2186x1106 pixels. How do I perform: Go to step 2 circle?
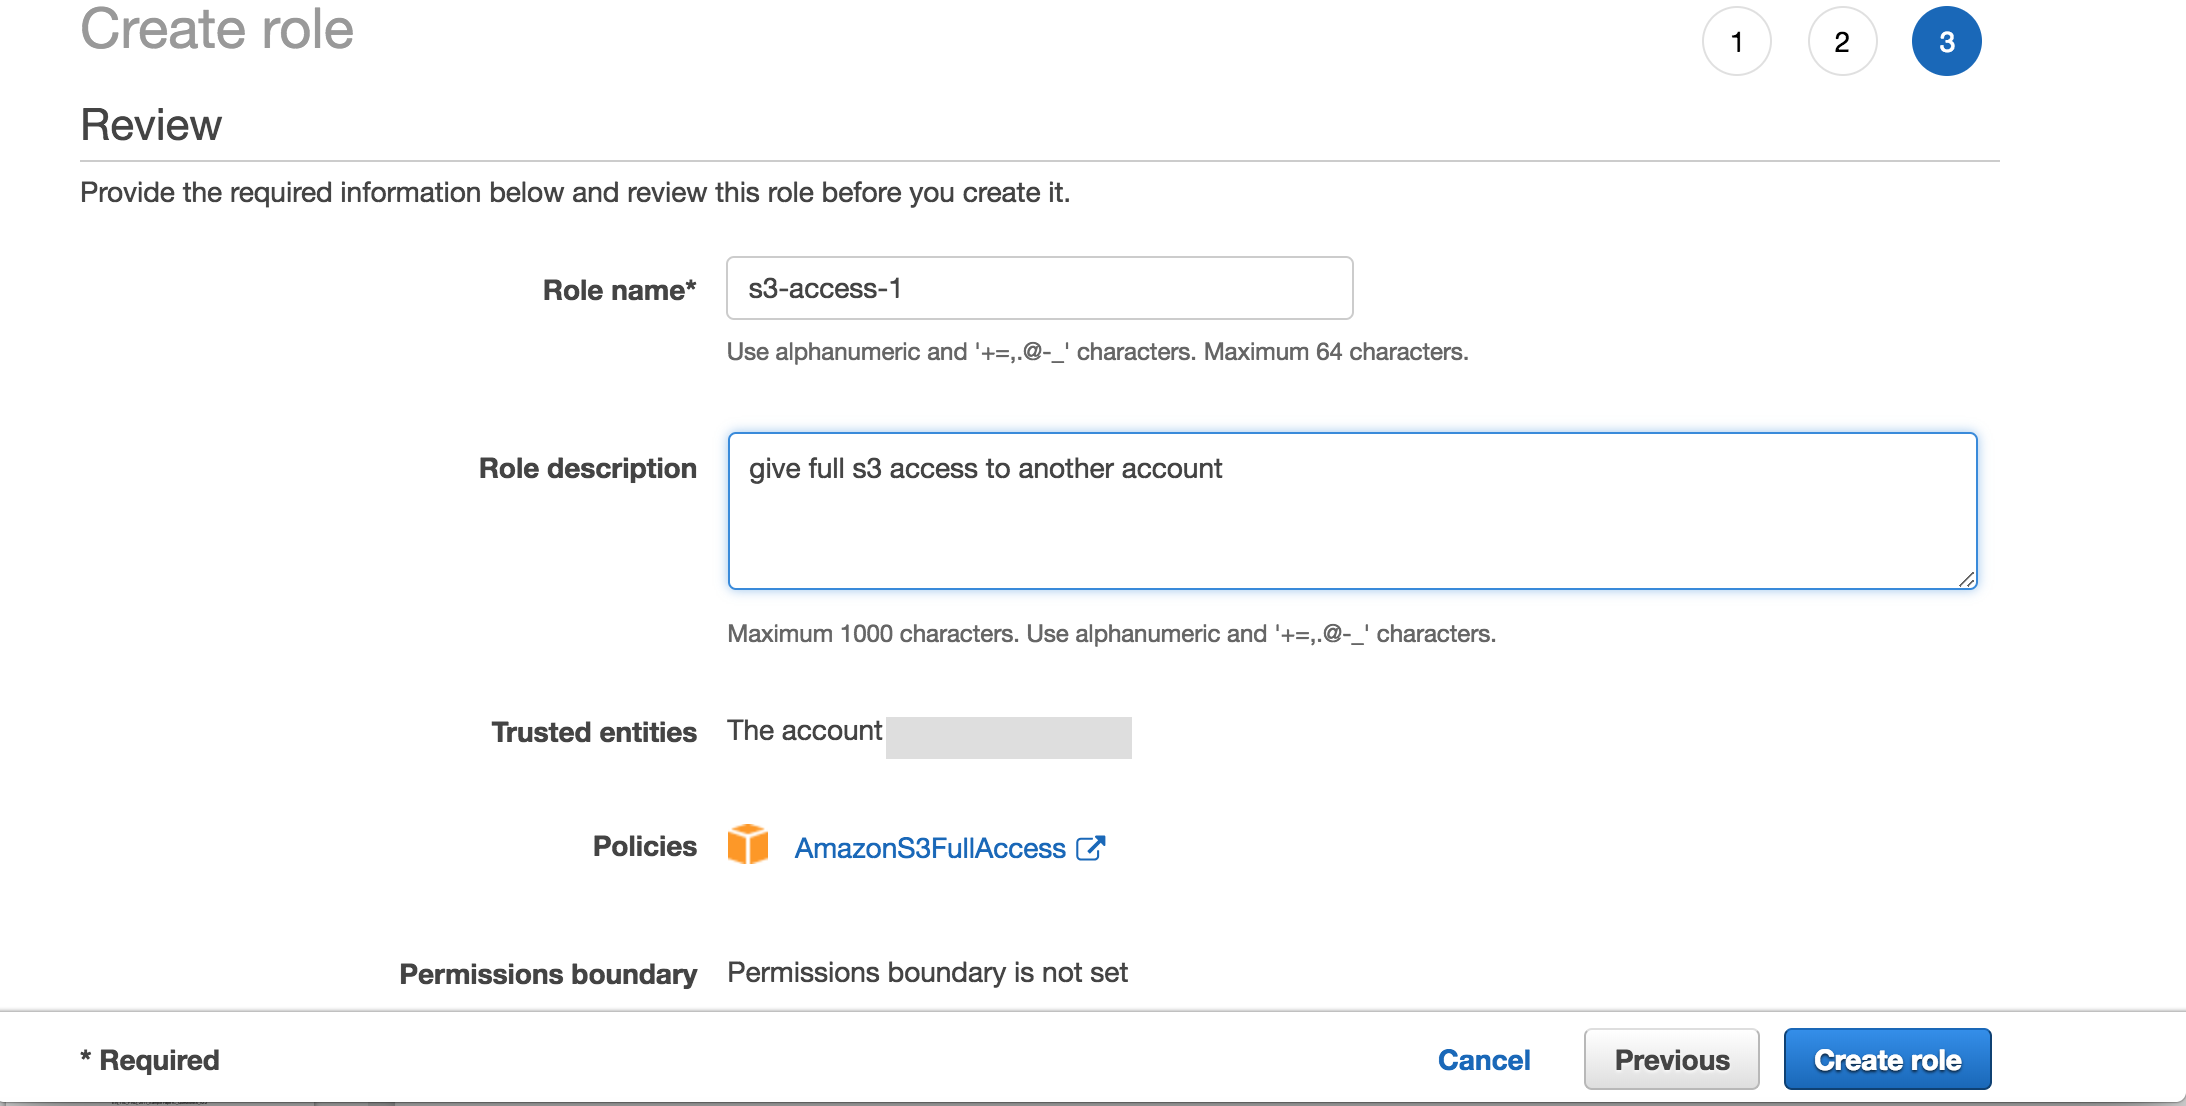[x=1842, y=42]
